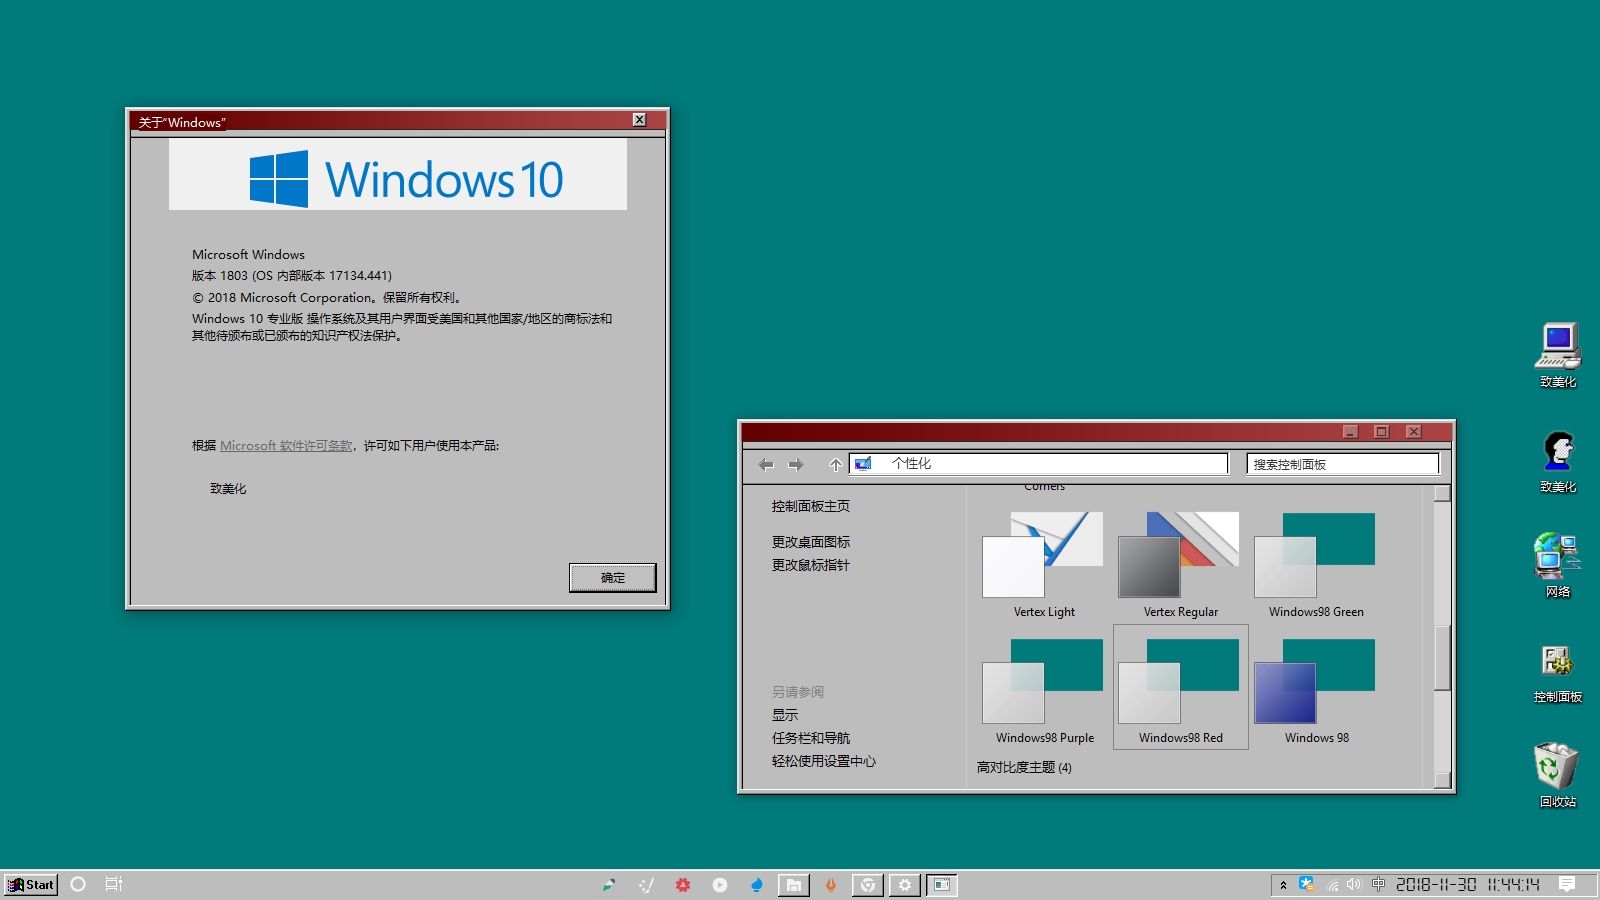Select the Windows98 Purple theme
The image size is (1600, 900).
pyautogui.click(x=1044, y=690)
